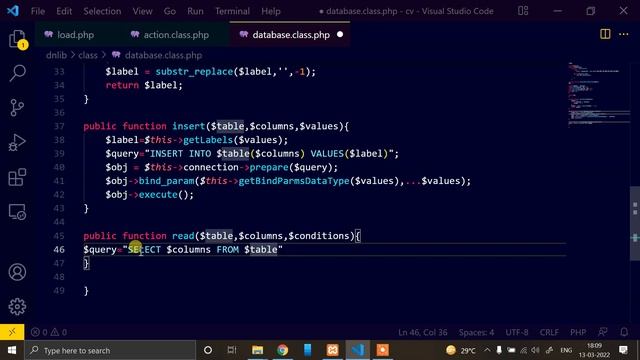Open the Terminal menu
The height and width of the screenshot is (360, 640).
pos(232,11)
